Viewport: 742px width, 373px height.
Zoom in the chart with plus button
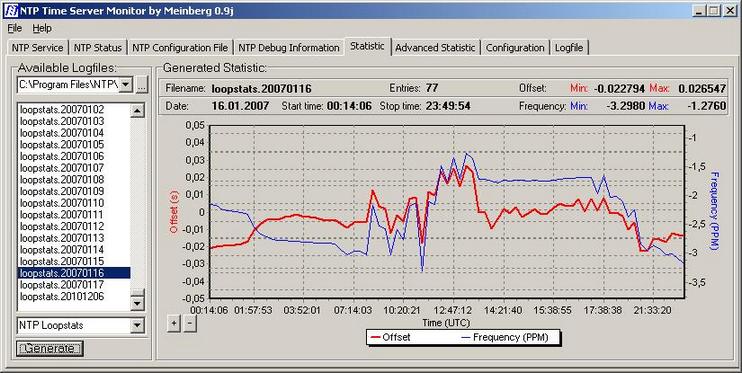[174, 324]
